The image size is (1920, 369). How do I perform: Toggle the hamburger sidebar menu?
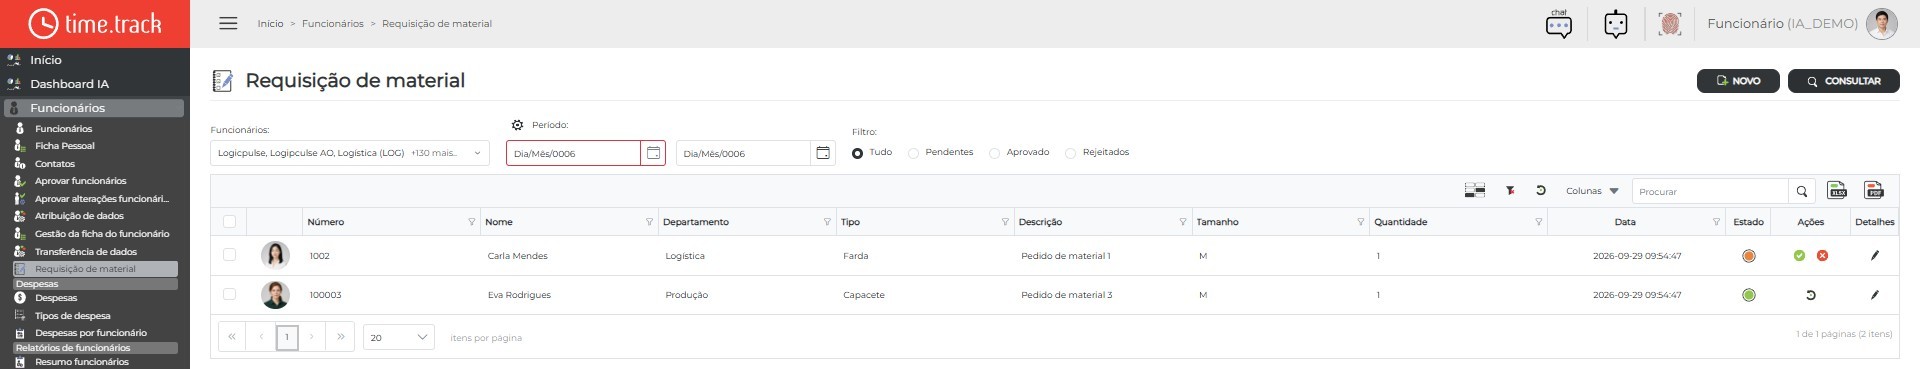click(228, 23)
